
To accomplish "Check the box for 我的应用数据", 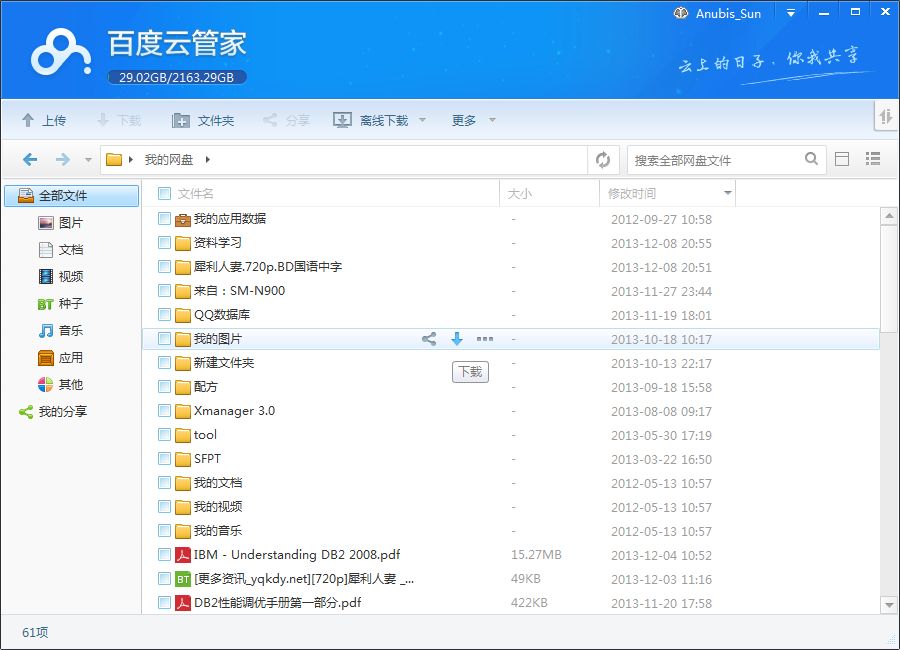I will point(164,219).
